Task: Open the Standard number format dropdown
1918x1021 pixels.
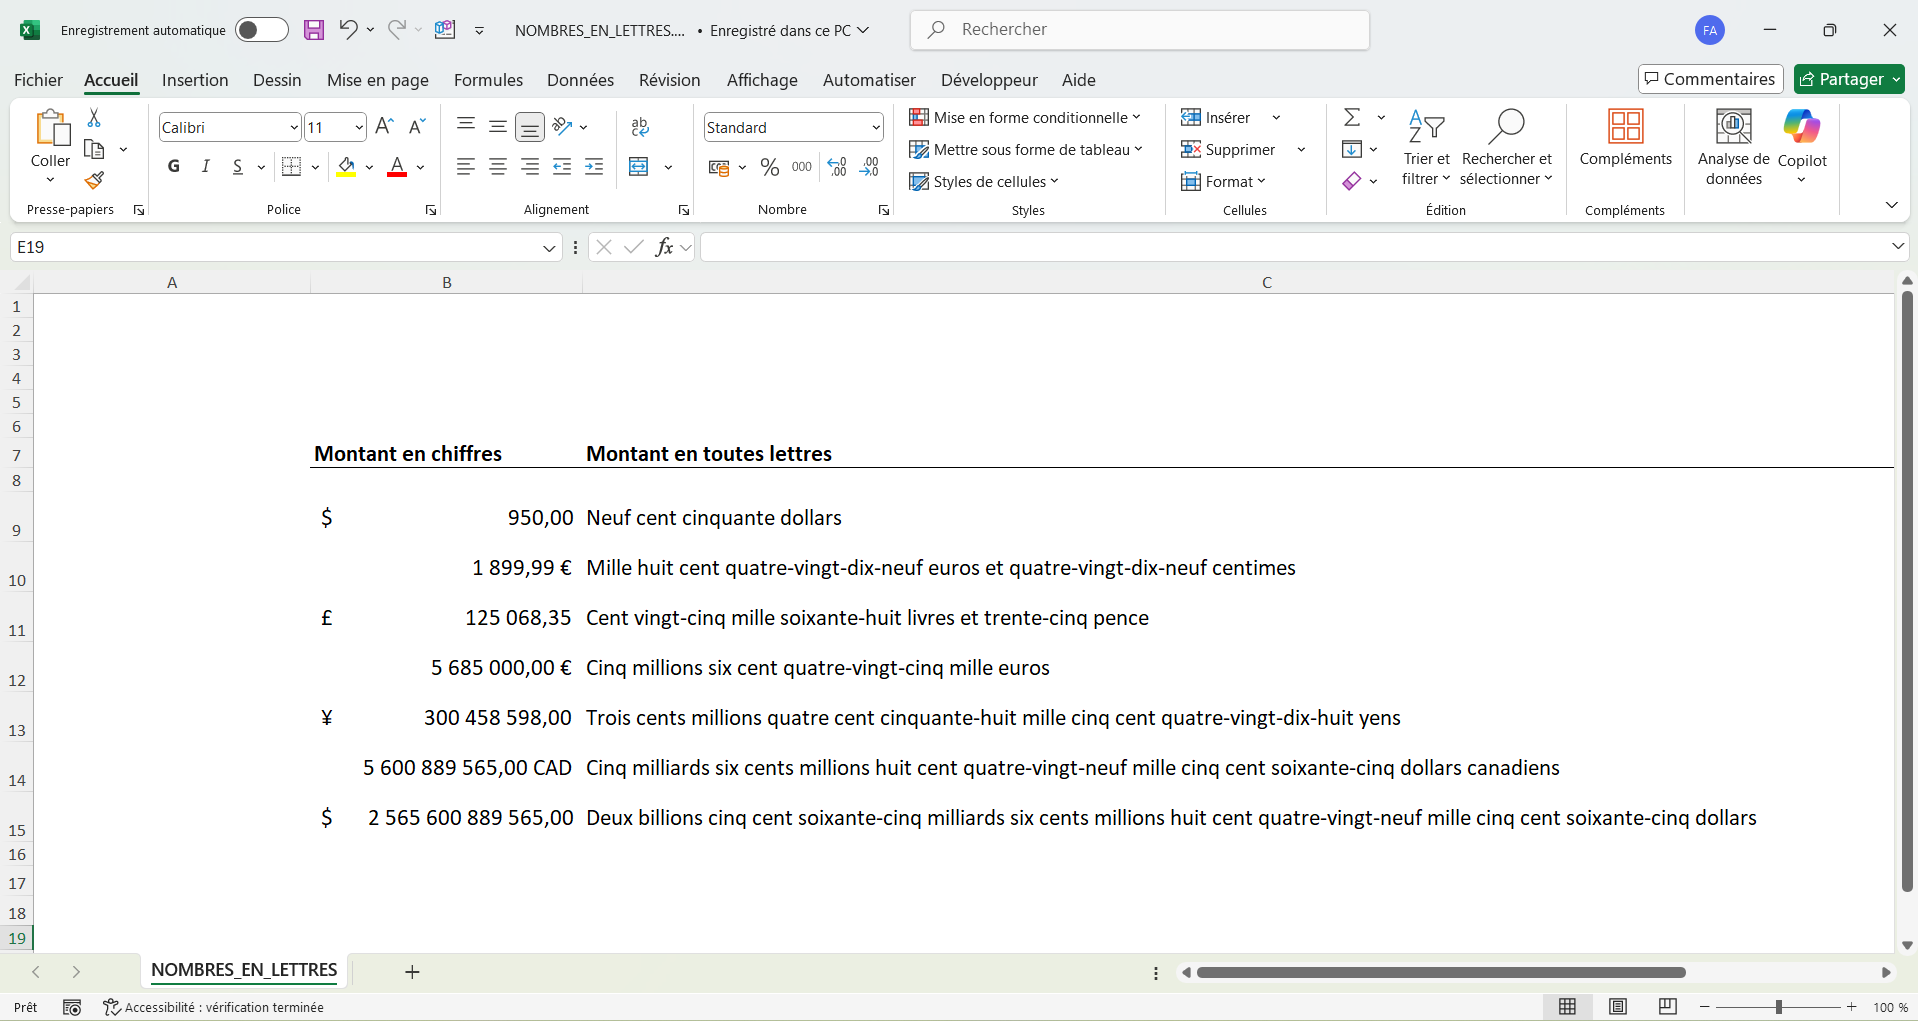Action: click(875, 128)
